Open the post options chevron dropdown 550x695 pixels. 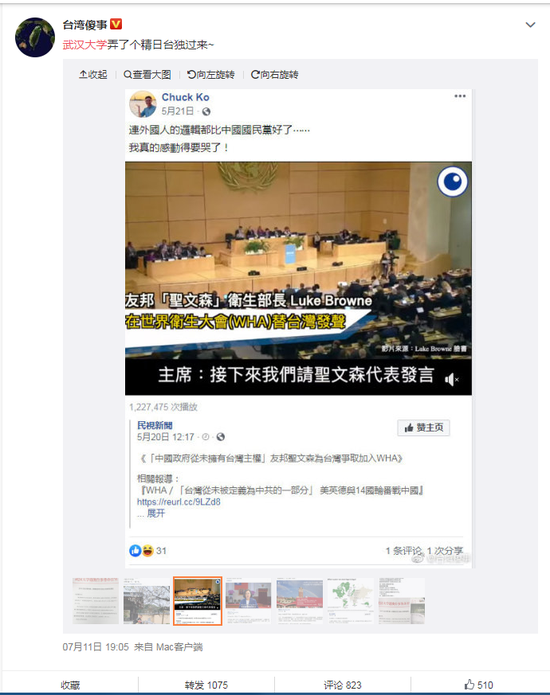(x=530, y=25)
